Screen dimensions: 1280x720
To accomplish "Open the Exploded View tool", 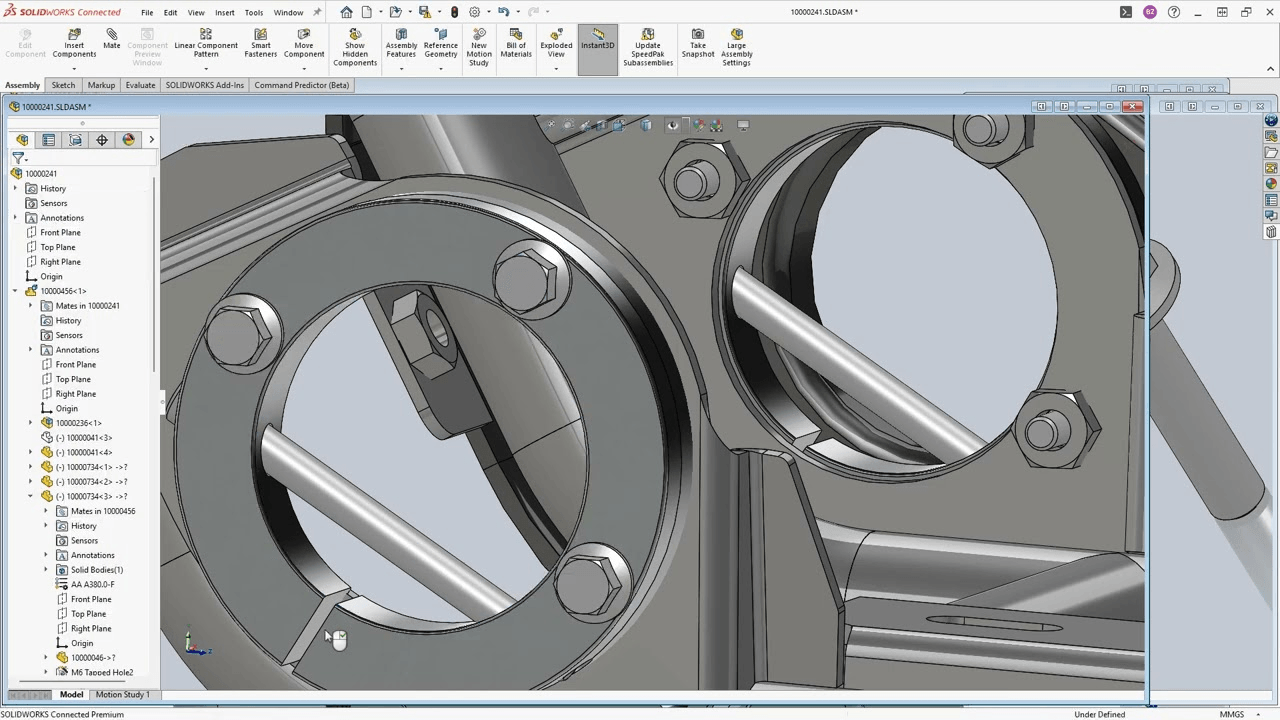I will pyautogui.click(x=555, y=45).
